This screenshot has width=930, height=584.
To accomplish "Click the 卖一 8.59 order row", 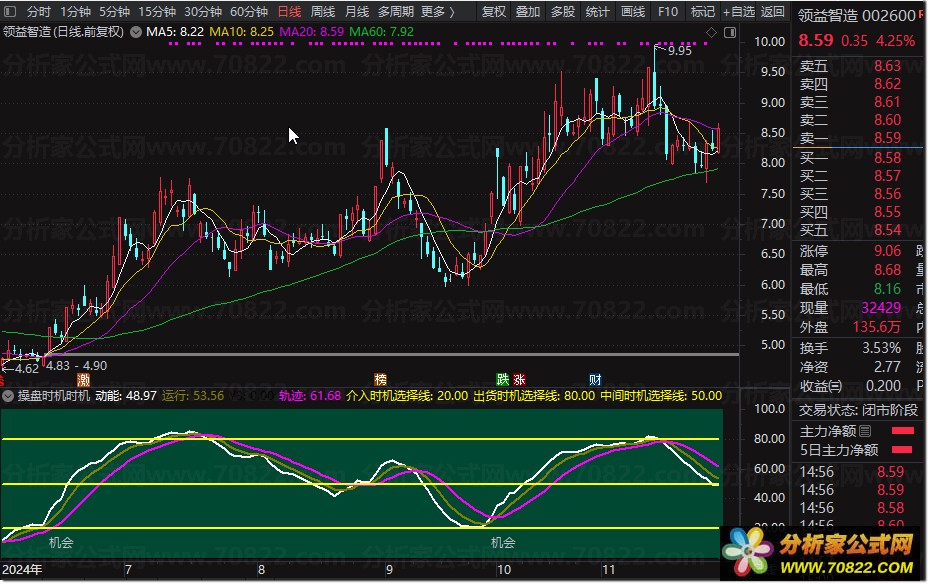I will point(850,138).
